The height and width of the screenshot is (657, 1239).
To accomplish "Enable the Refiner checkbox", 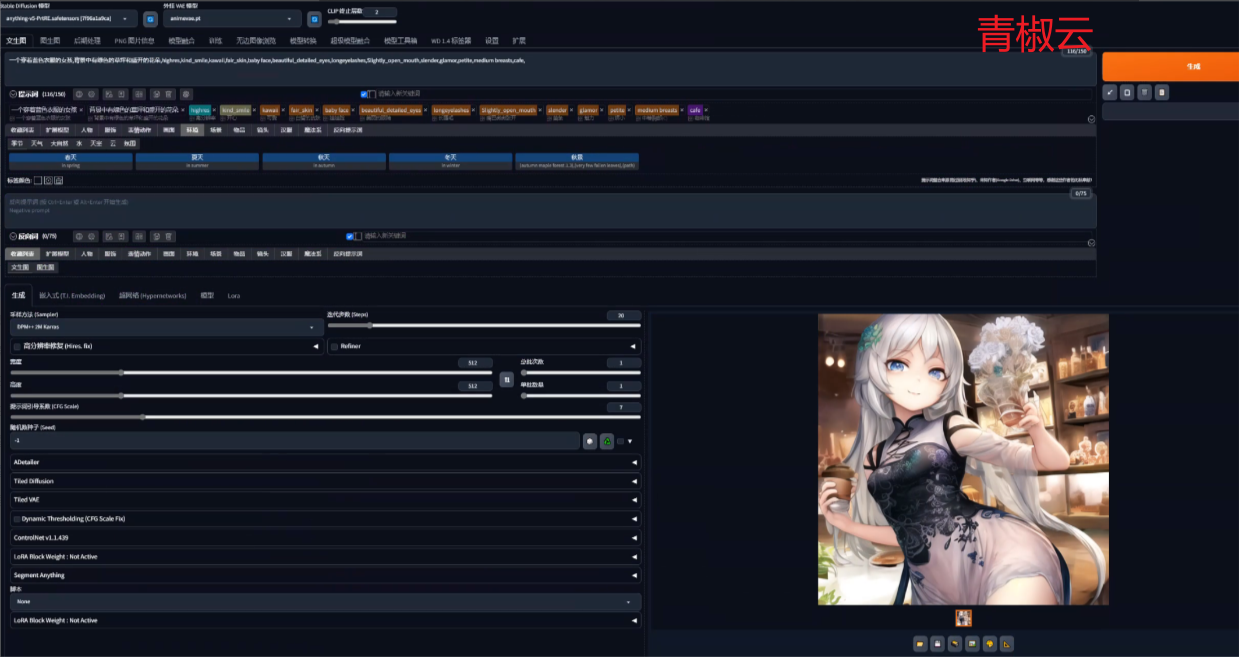I will (335, 346).
